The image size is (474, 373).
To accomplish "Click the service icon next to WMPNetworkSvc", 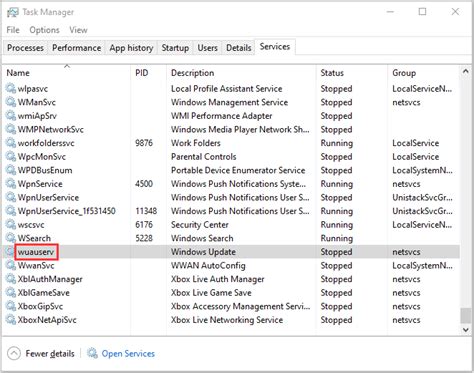I will (11, 129).
